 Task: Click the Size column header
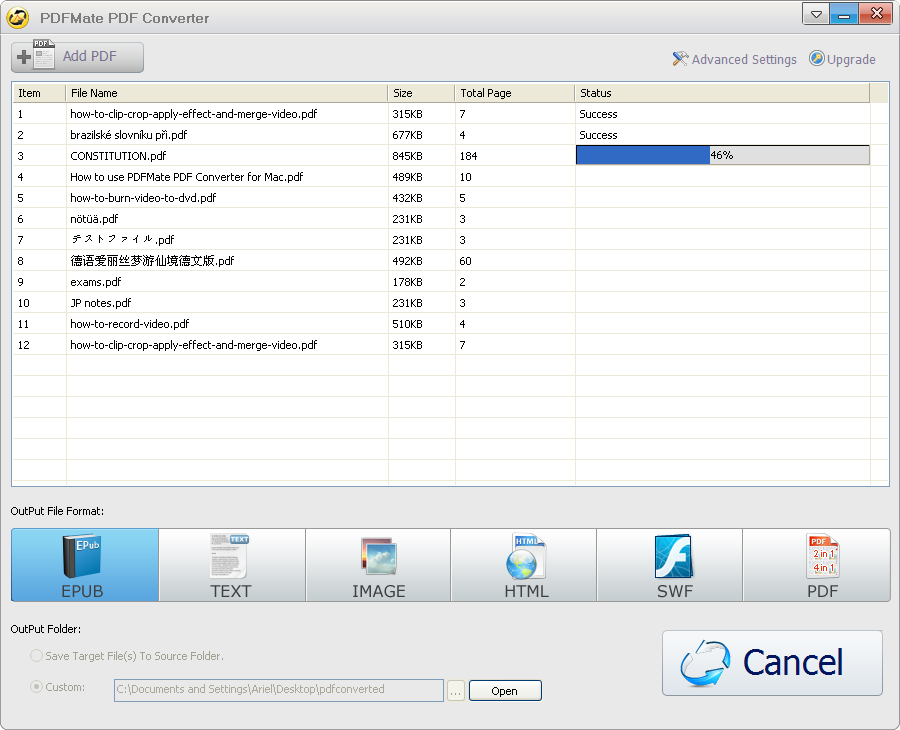421,93
